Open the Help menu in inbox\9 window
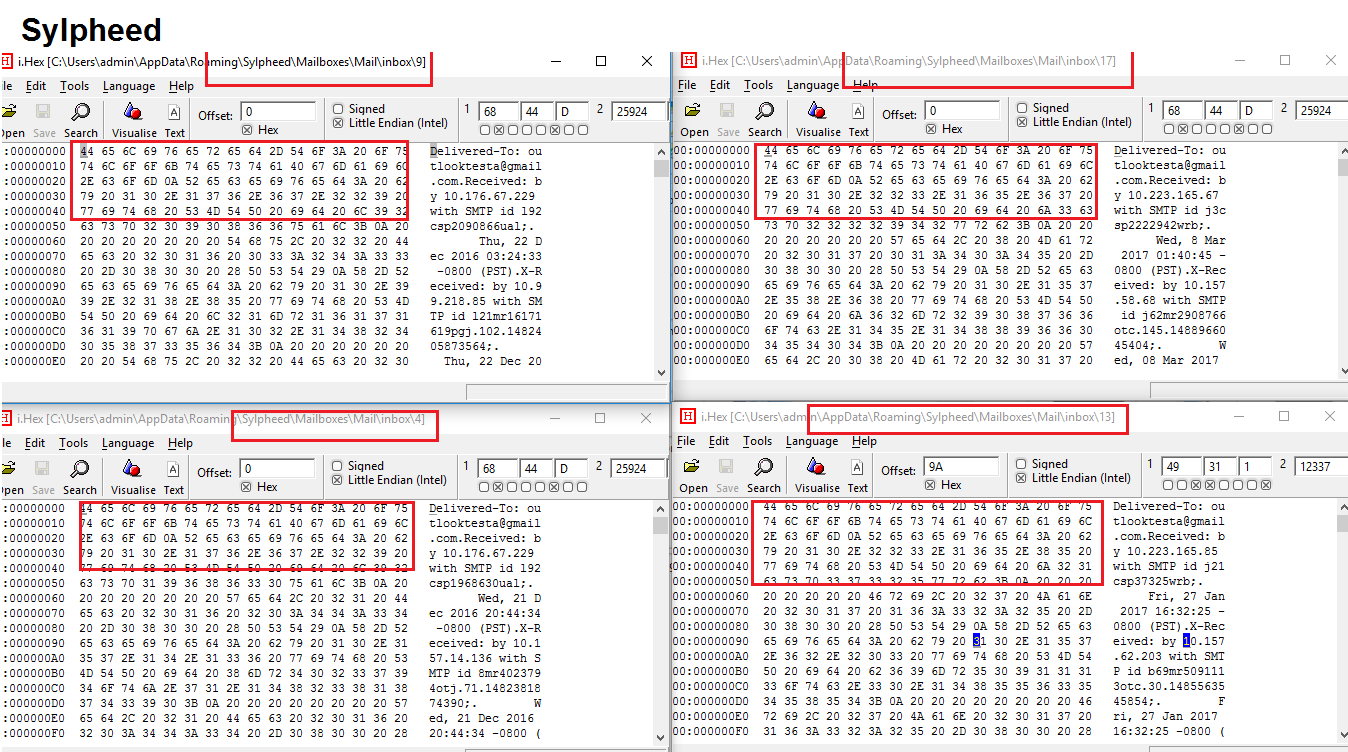 [181, 86]
